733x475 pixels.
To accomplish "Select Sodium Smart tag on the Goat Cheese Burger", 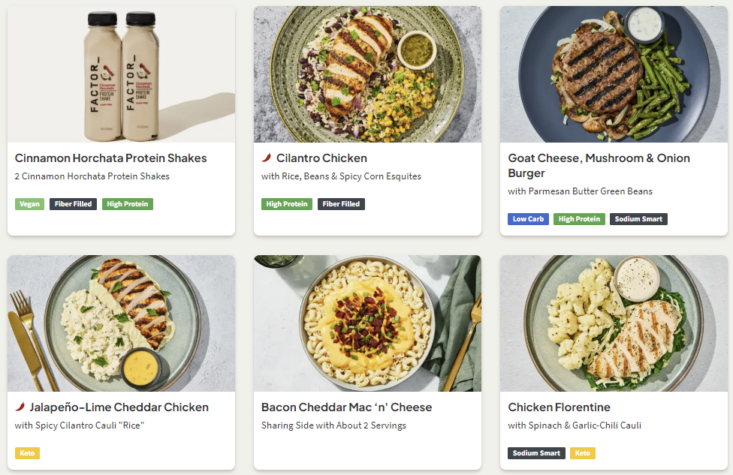I will (x=638, y=219).
